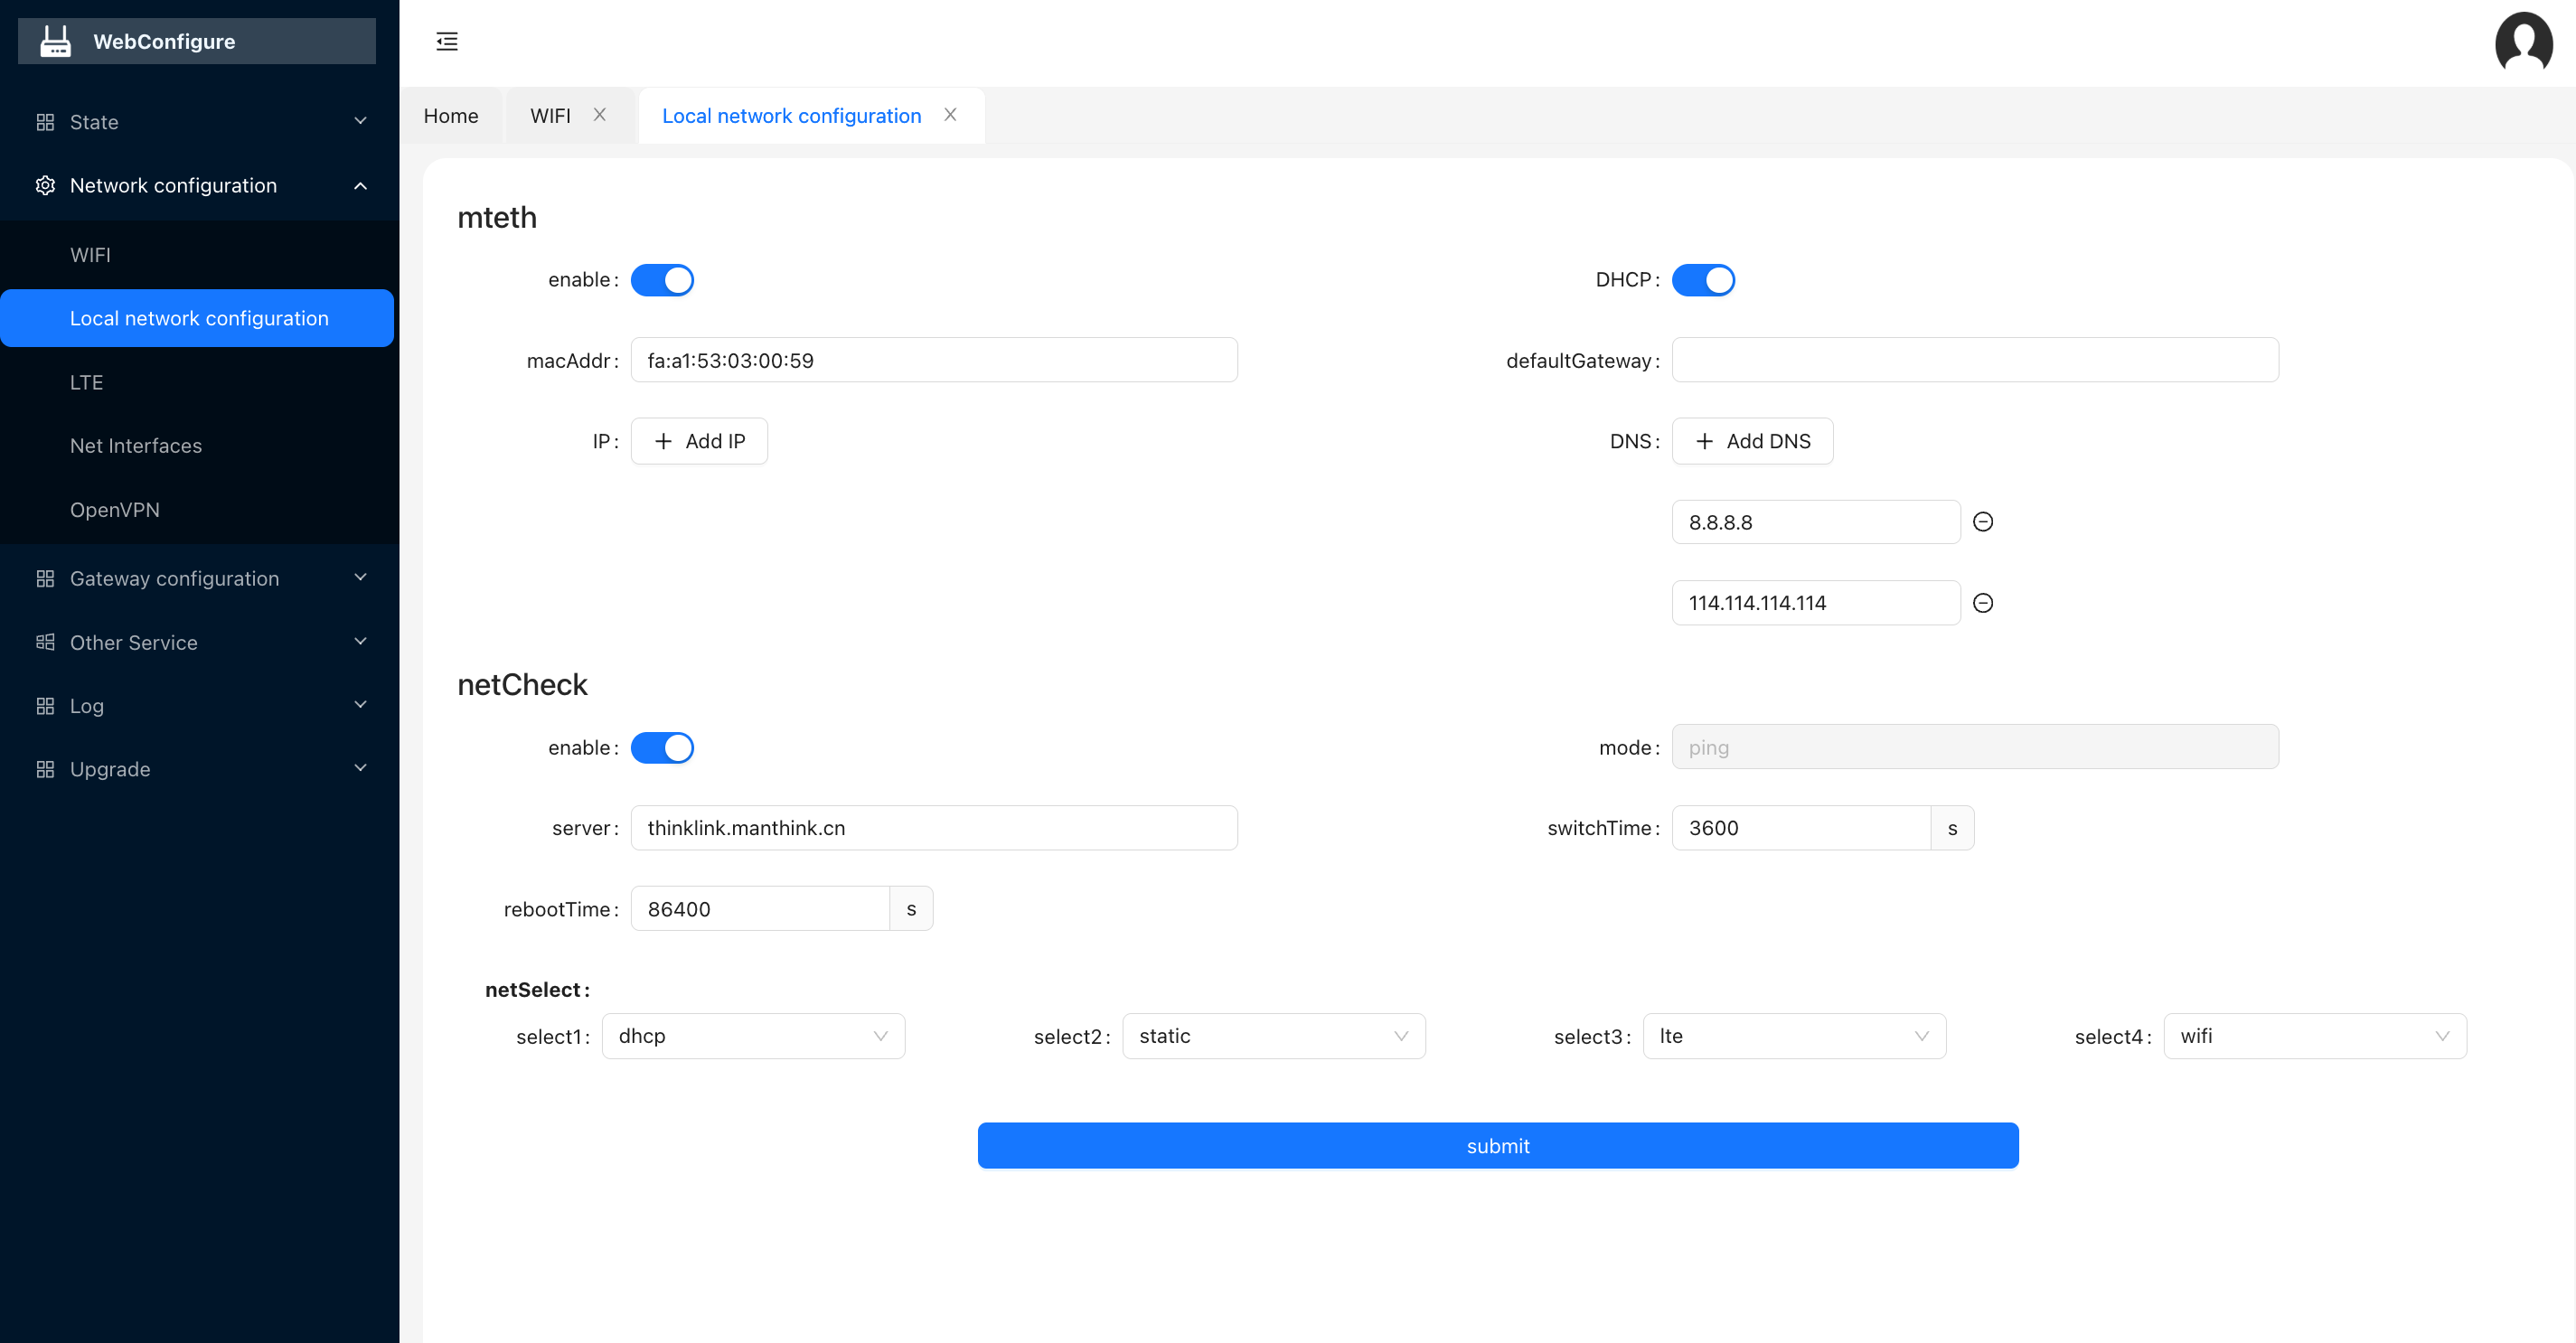
Task: Toggle the mteth enable switch
Action: tap(662, 280)
